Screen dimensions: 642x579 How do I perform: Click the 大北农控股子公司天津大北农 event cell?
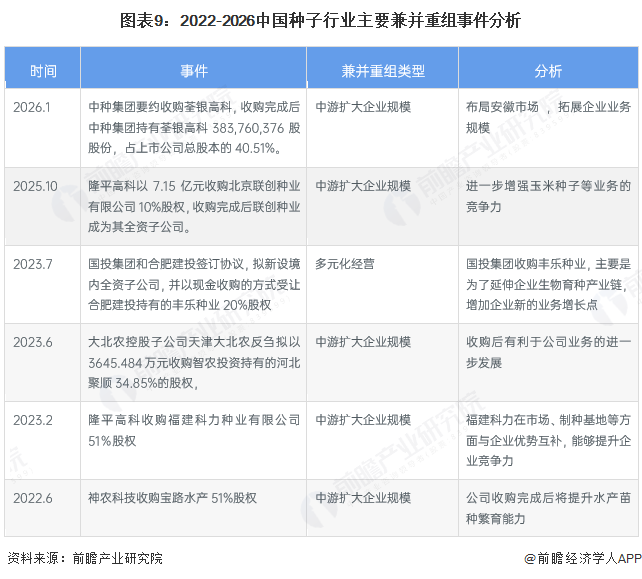[194, 362]
